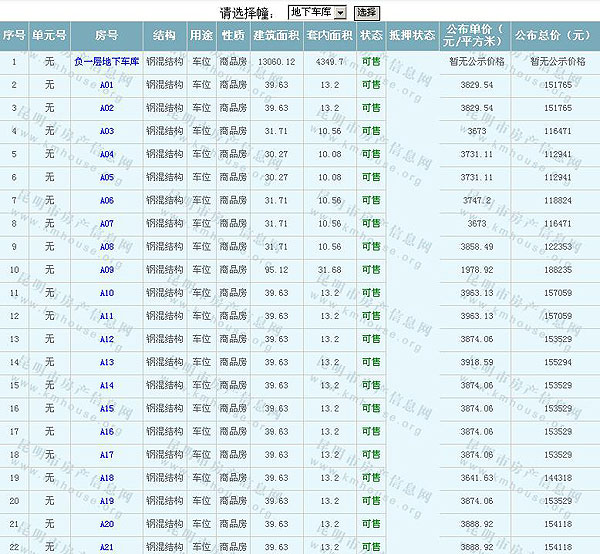Viewport: 600px width, 554px height.
Task: Open unit A10 link
Action: 107,293
